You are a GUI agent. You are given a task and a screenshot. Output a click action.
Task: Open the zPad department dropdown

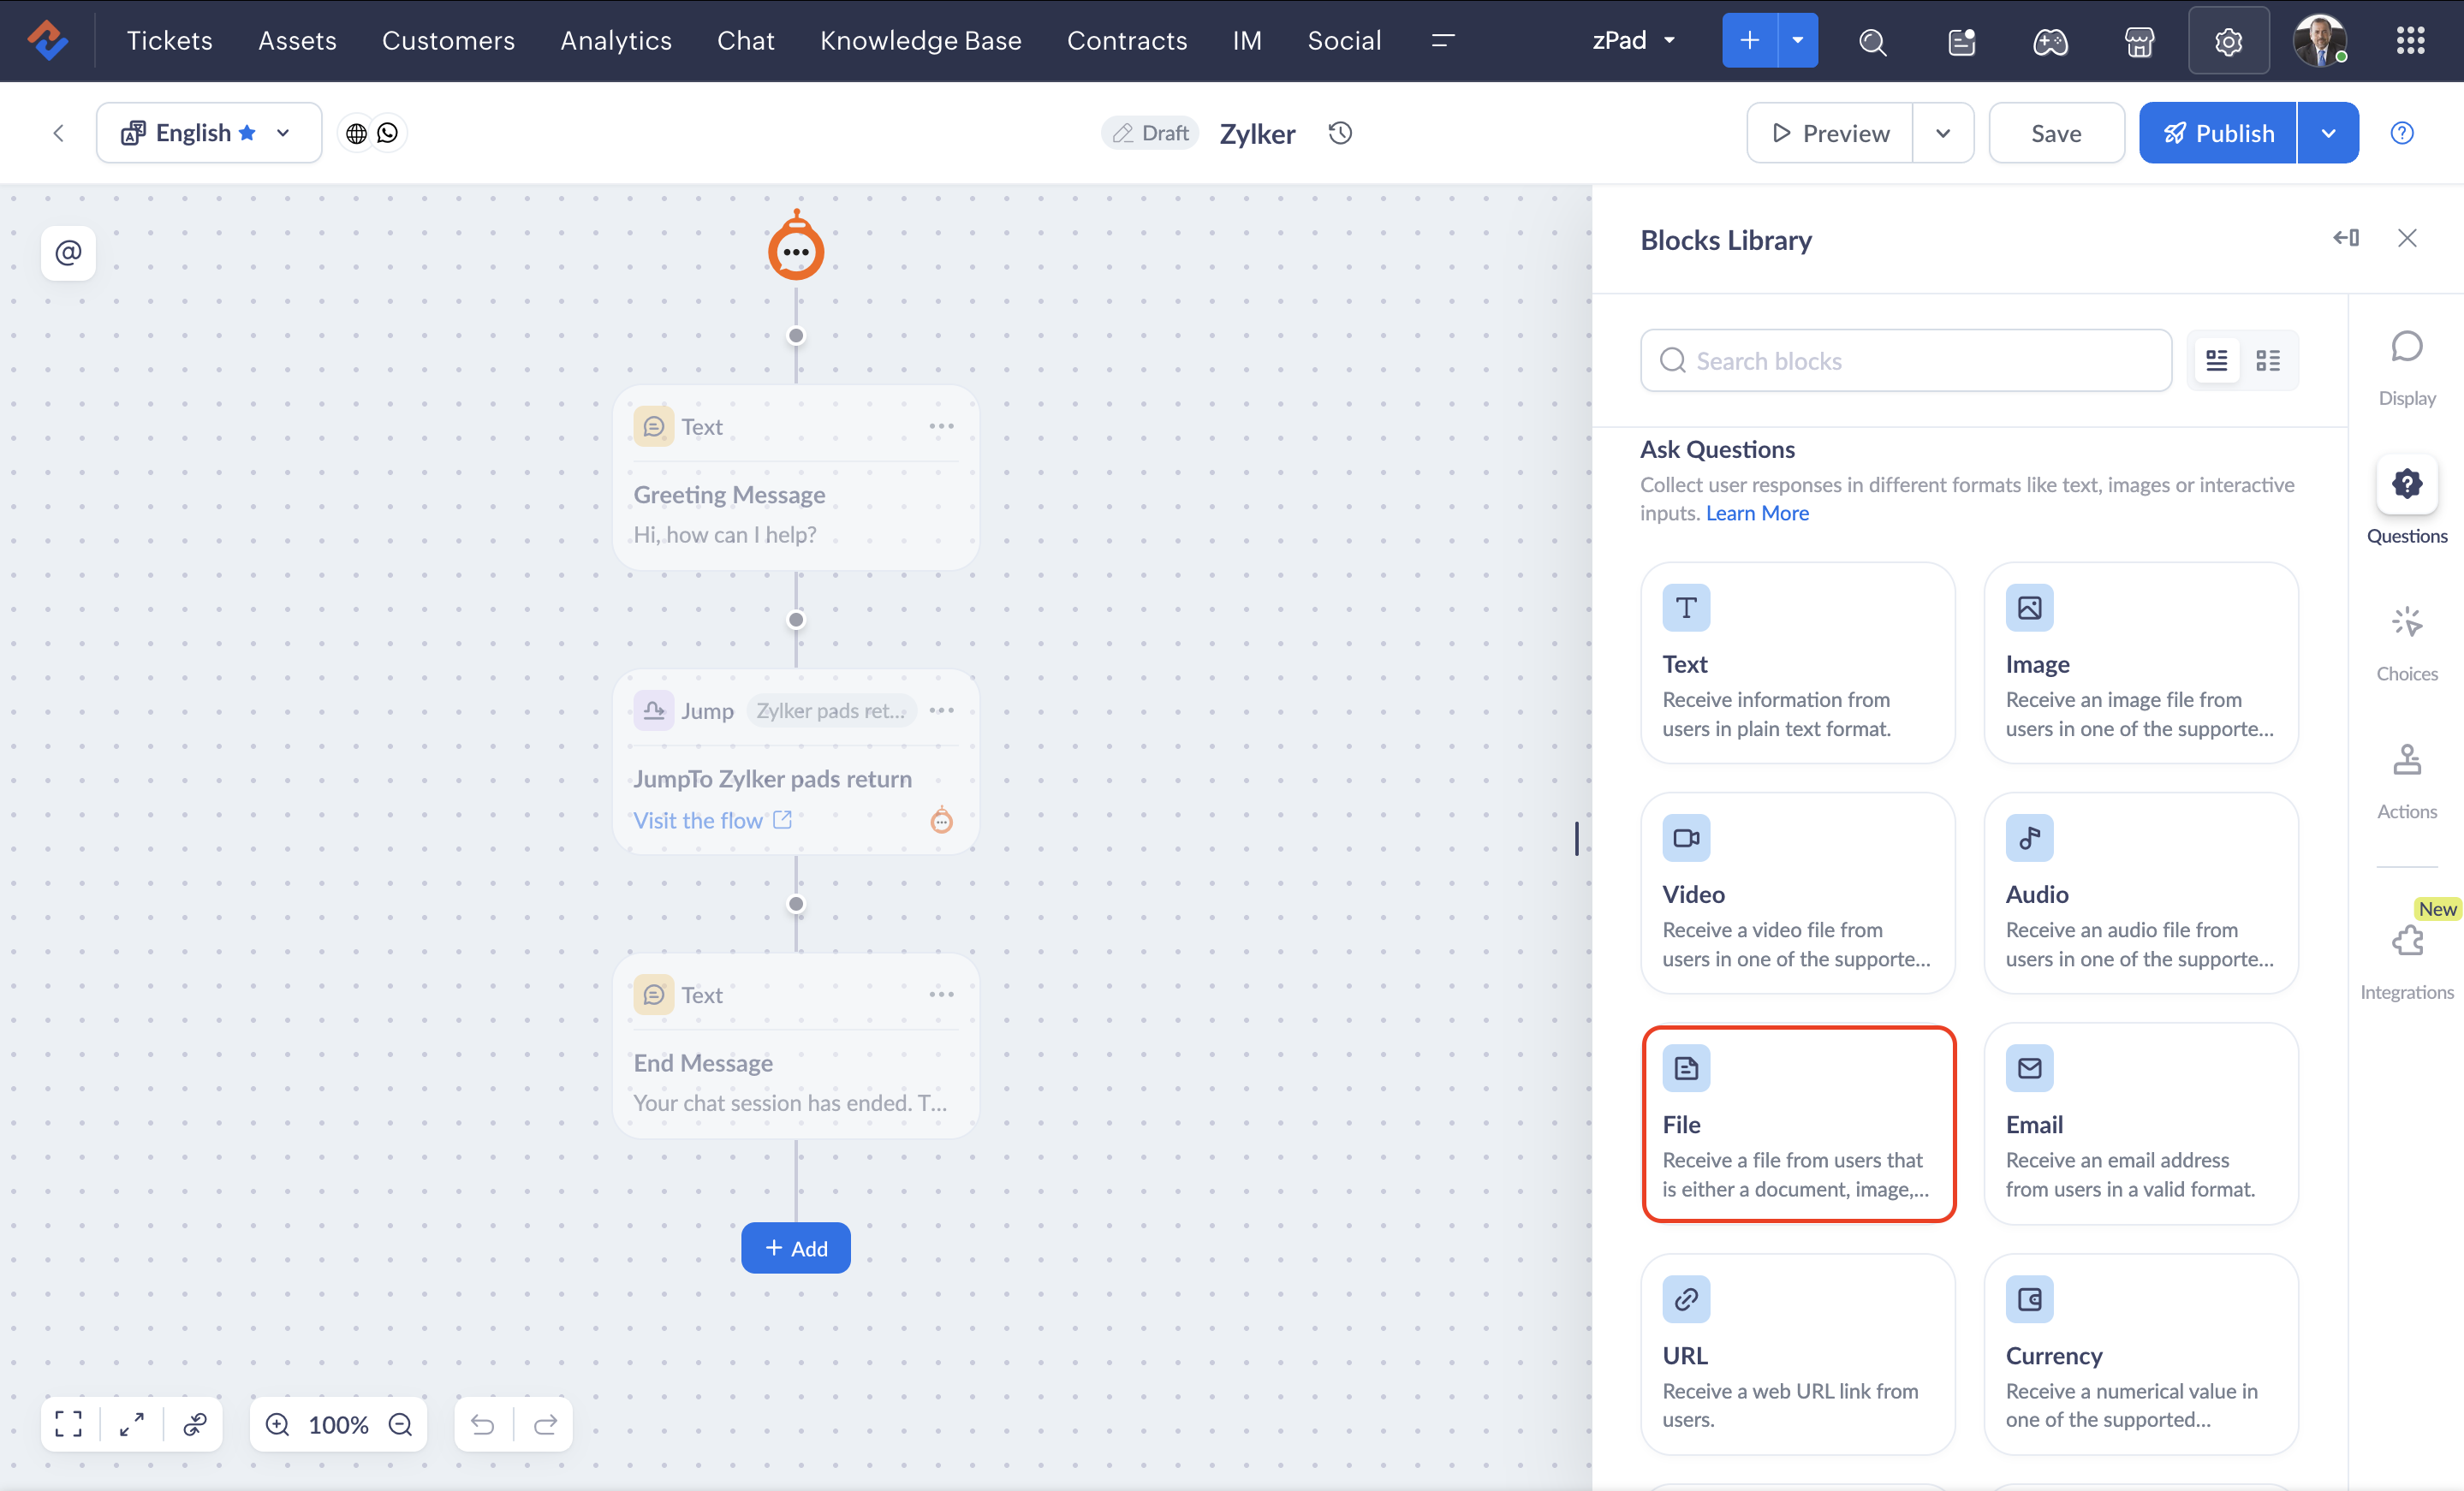tap(1633, 41)
